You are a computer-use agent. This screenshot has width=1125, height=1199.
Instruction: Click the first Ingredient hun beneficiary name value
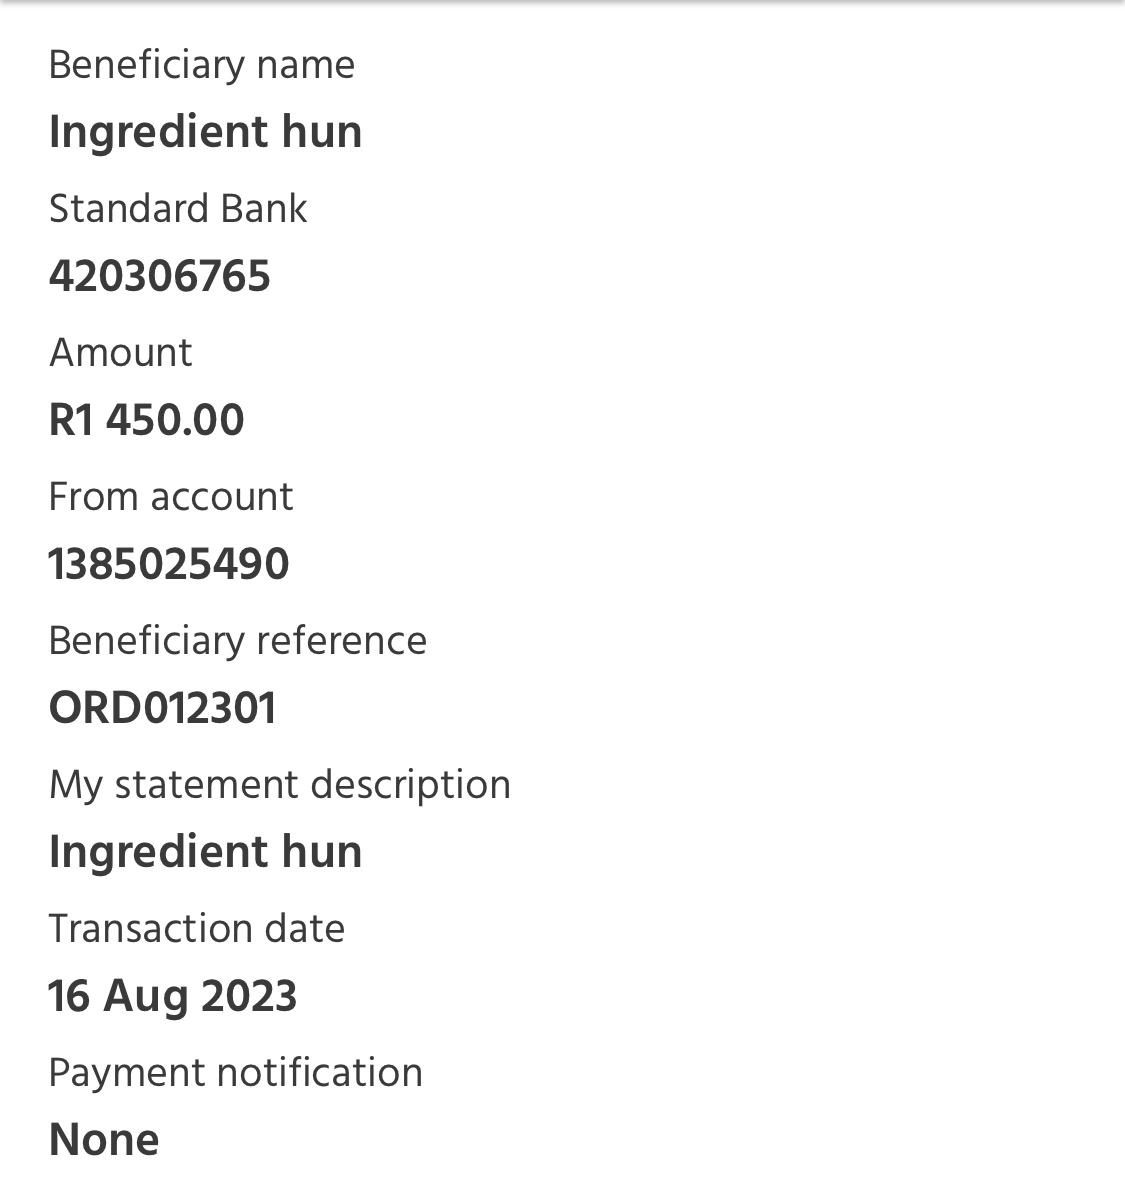point(205,133)
